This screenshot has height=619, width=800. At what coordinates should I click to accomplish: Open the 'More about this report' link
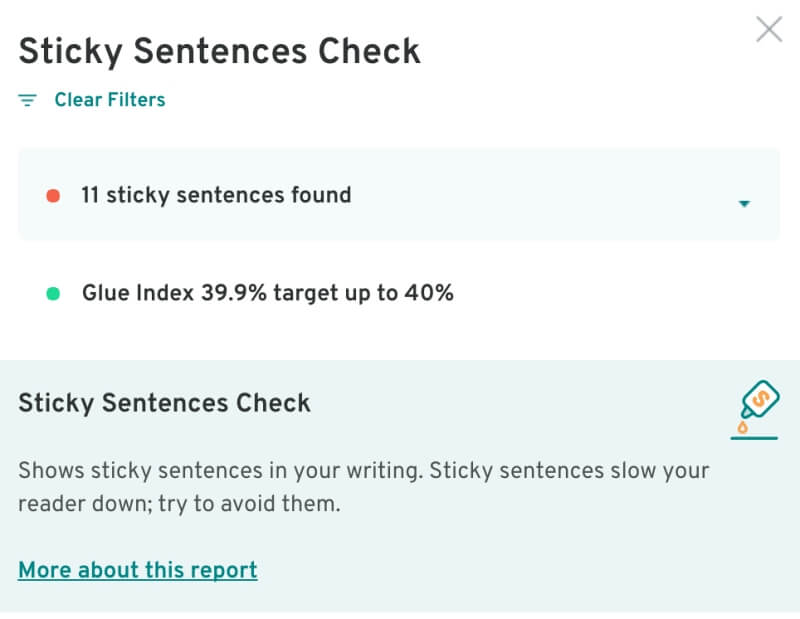click(138, 570)
